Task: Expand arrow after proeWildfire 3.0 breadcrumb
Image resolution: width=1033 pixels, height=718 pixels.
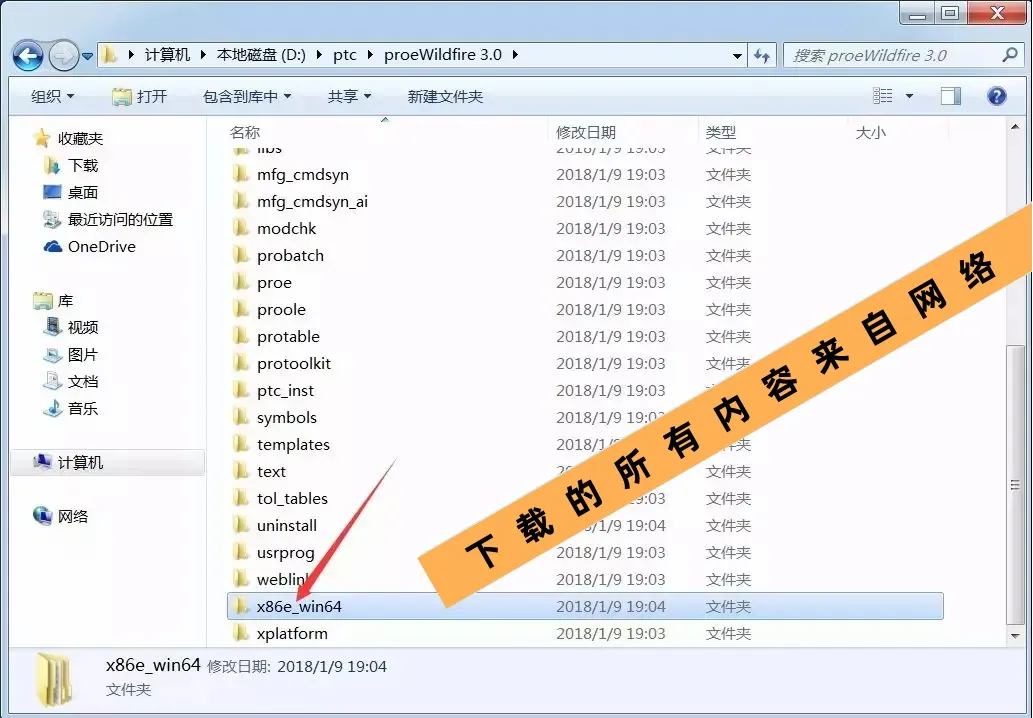Action: 515,55
